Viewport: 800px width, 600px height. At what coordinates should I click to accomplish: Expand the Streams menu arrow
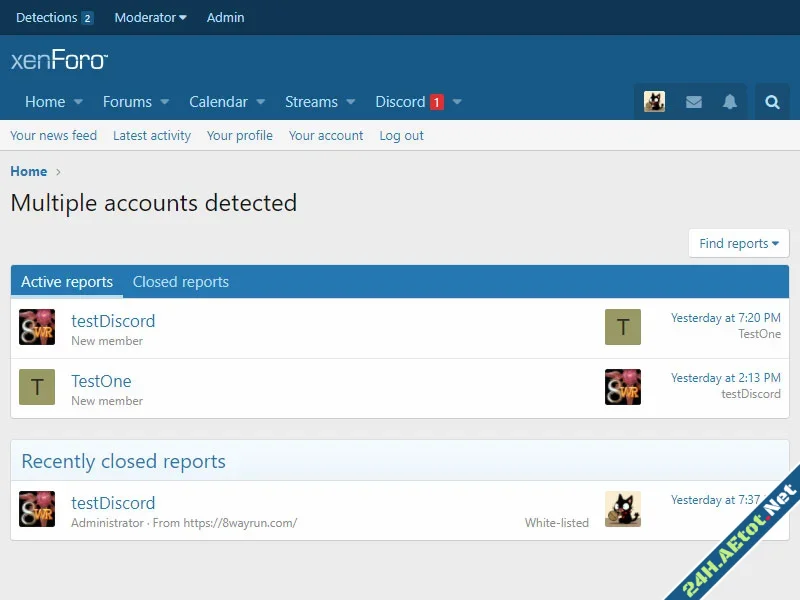point(351,102)
